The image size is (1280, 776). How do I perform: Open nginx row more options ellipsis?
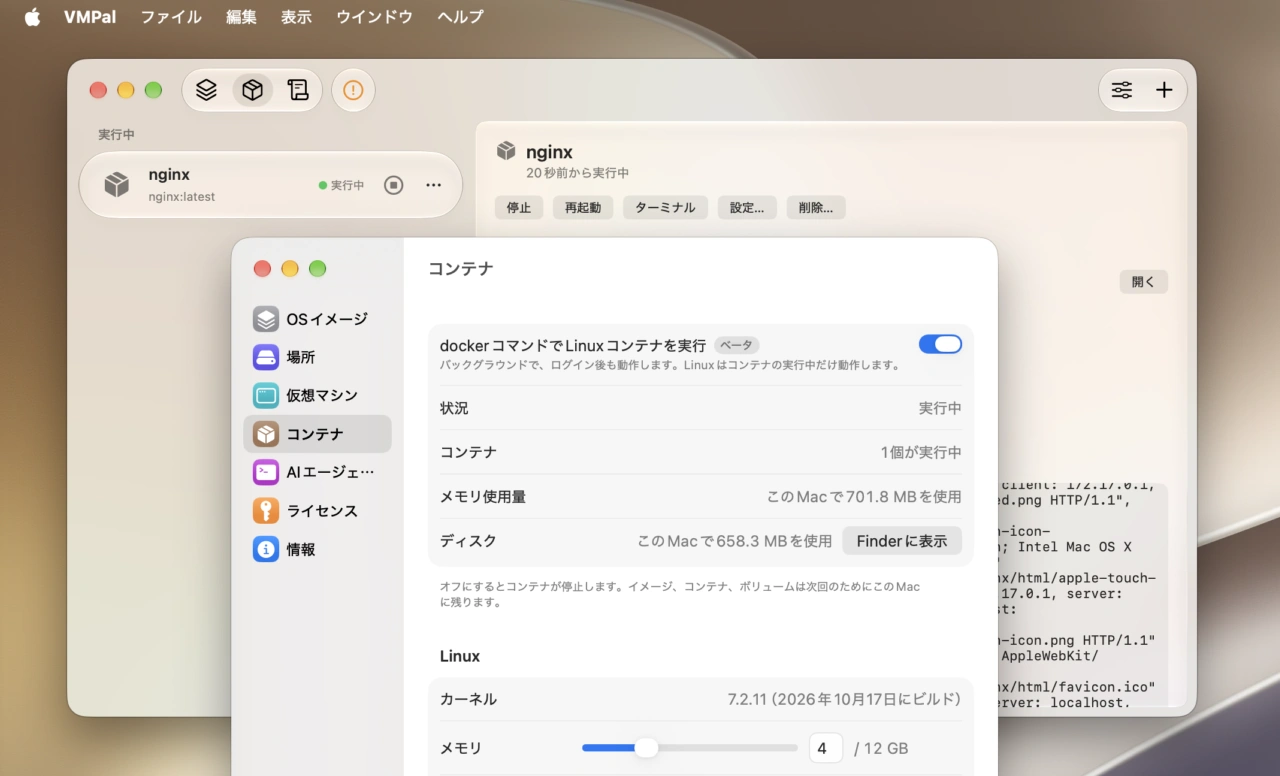tap(433, 185)
